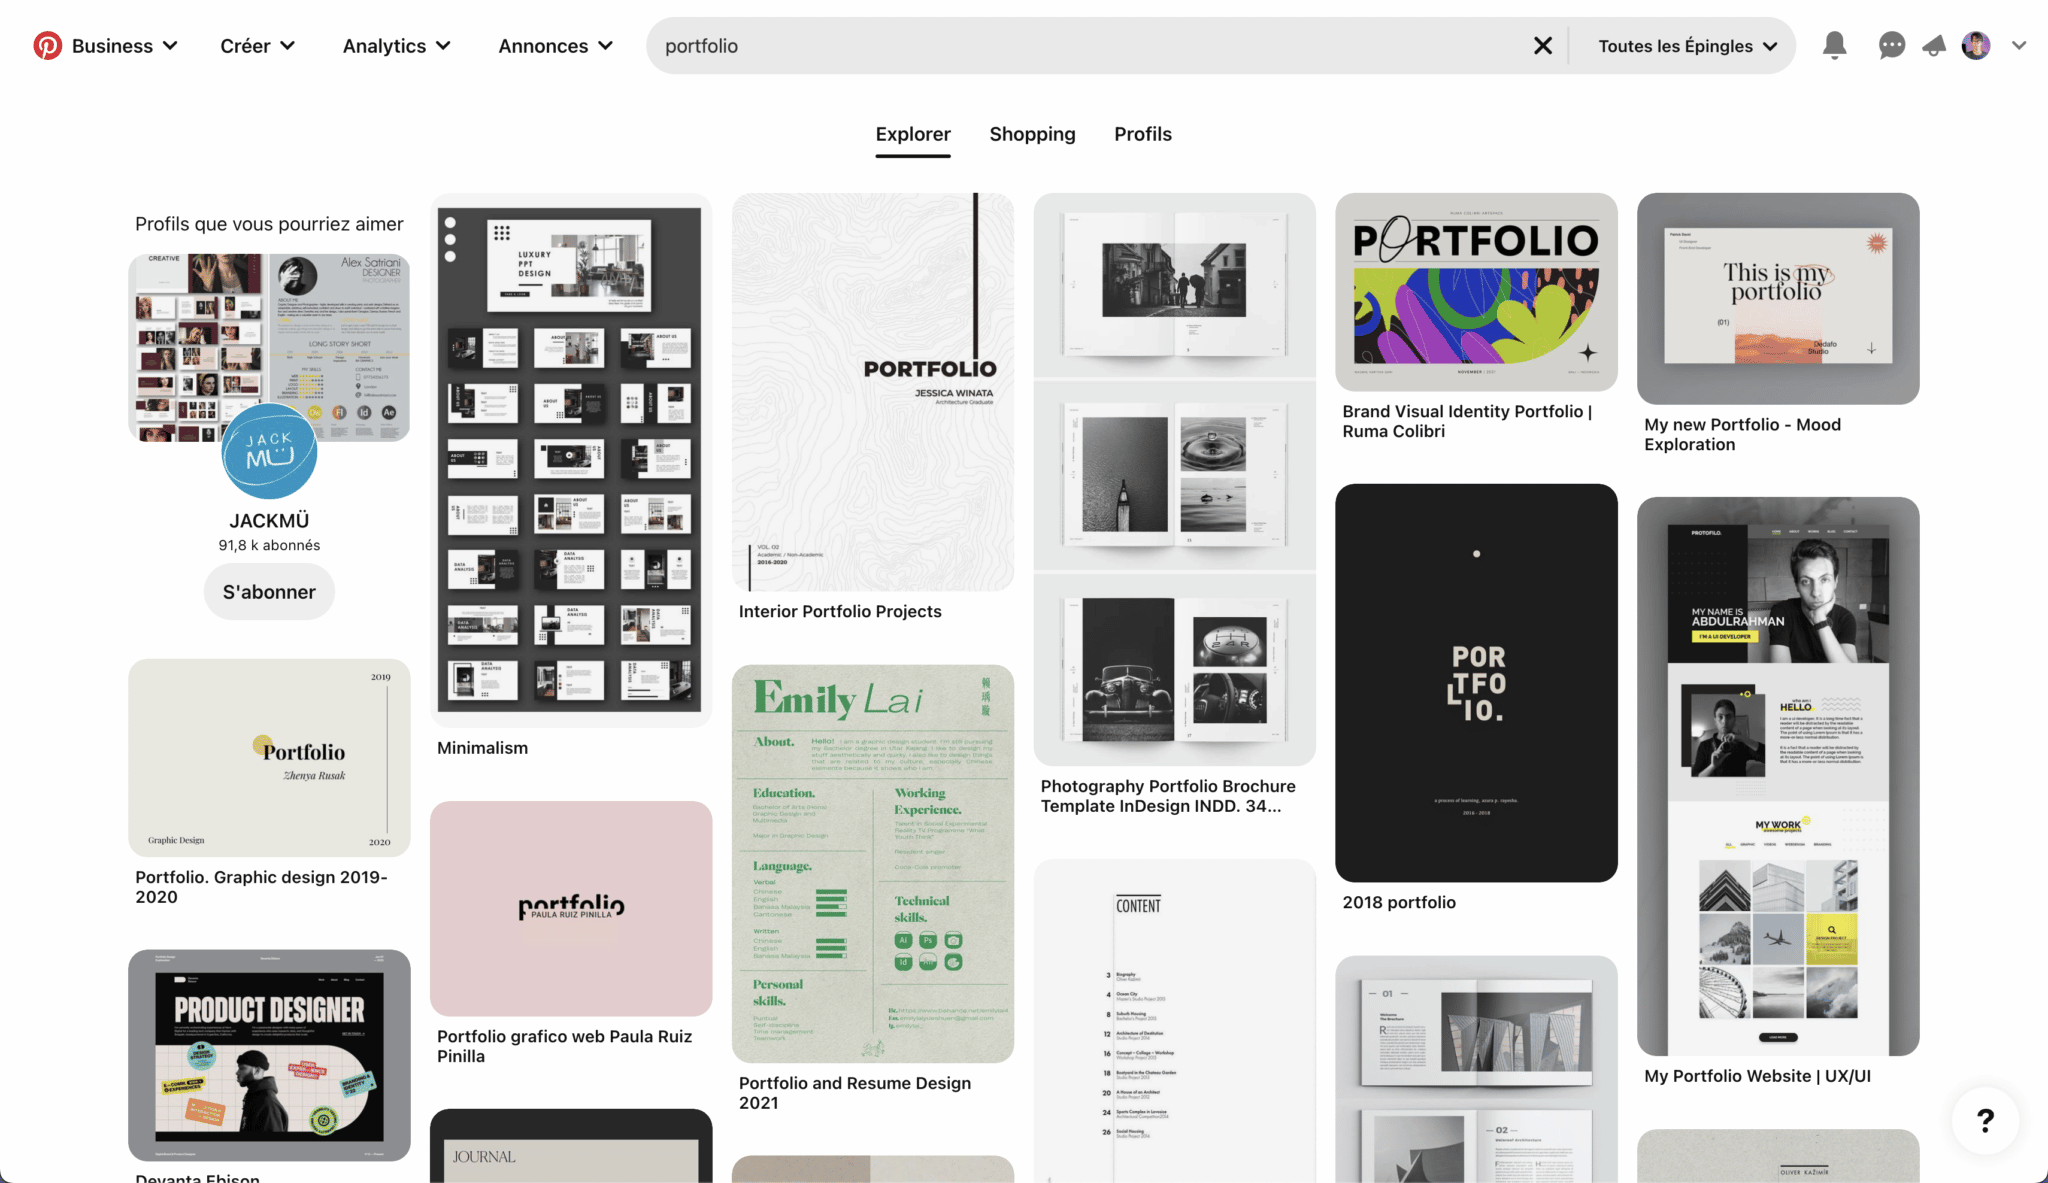The width and height of the screenshot is (2048, 1183).
Task: Click the help question mark button
Action: click(1985, 1120)
